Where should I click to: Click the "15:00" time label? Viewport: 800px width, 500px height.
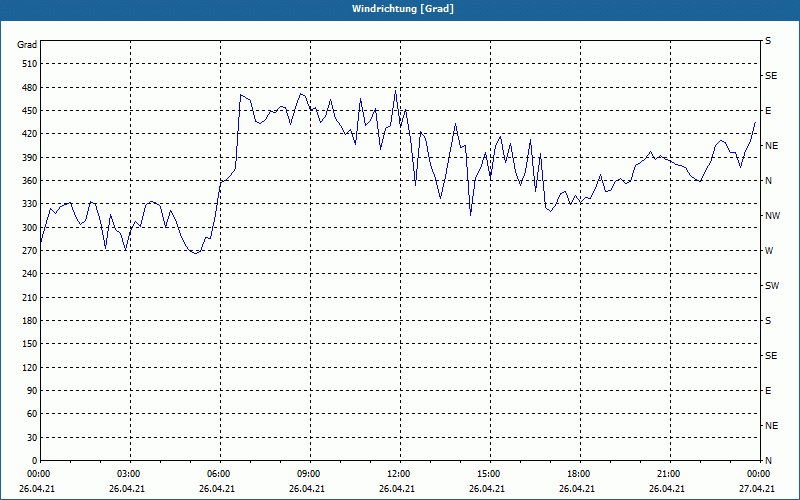[488, 474]
